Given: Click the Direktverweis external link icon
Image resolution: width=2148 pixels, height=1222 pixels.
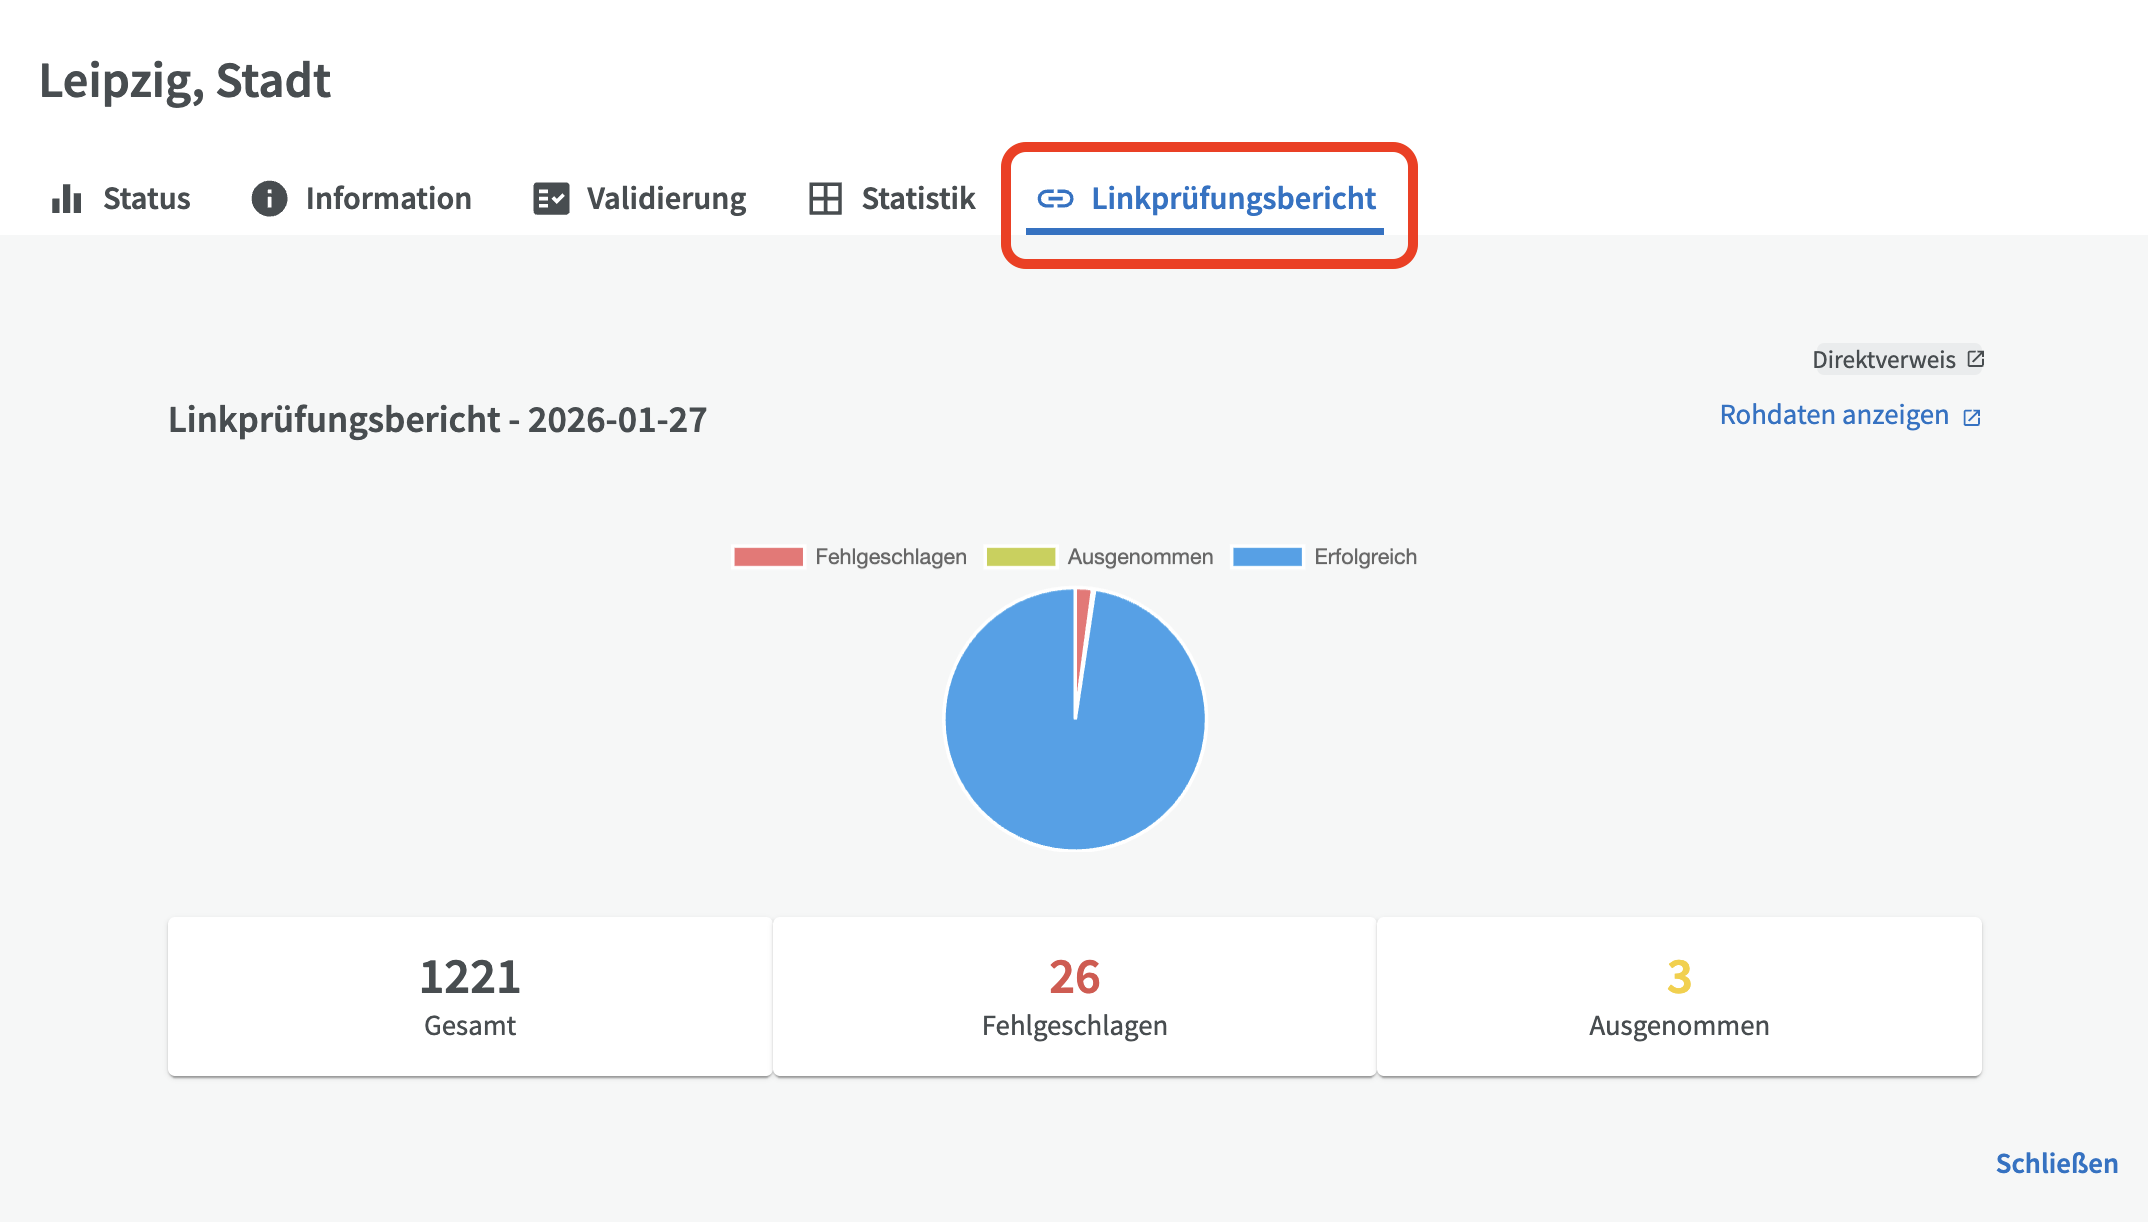Looking at the screenshot, I should (1975, 359).
